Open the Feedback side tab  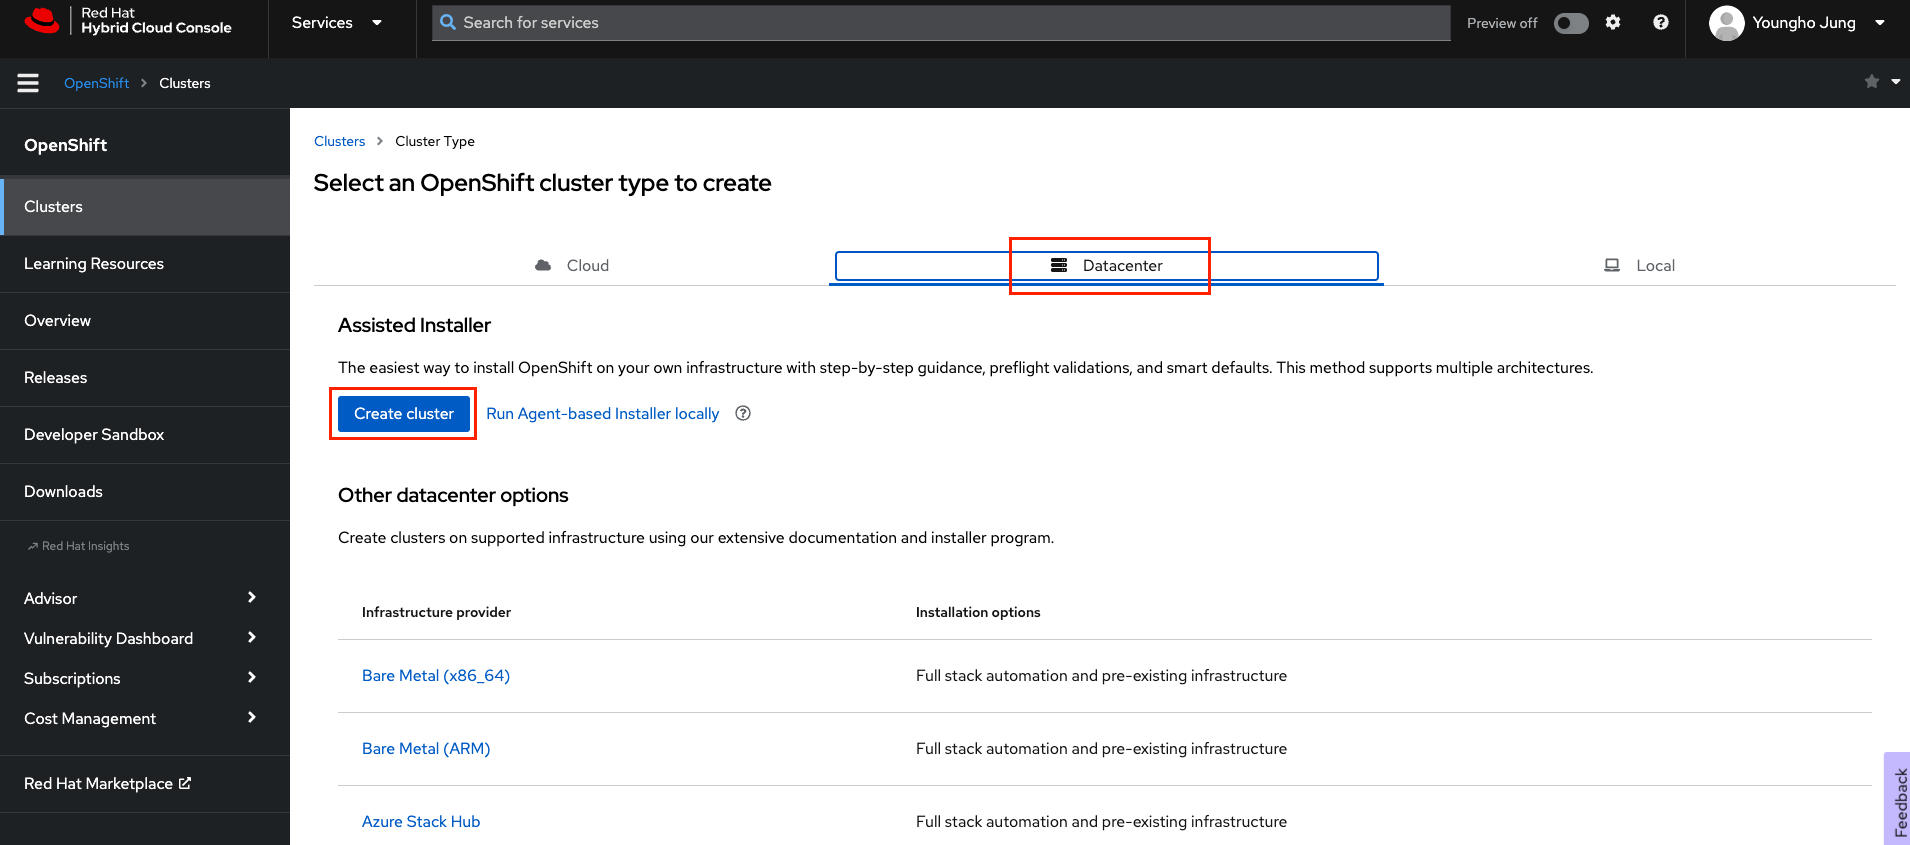tap(1898, 799)
